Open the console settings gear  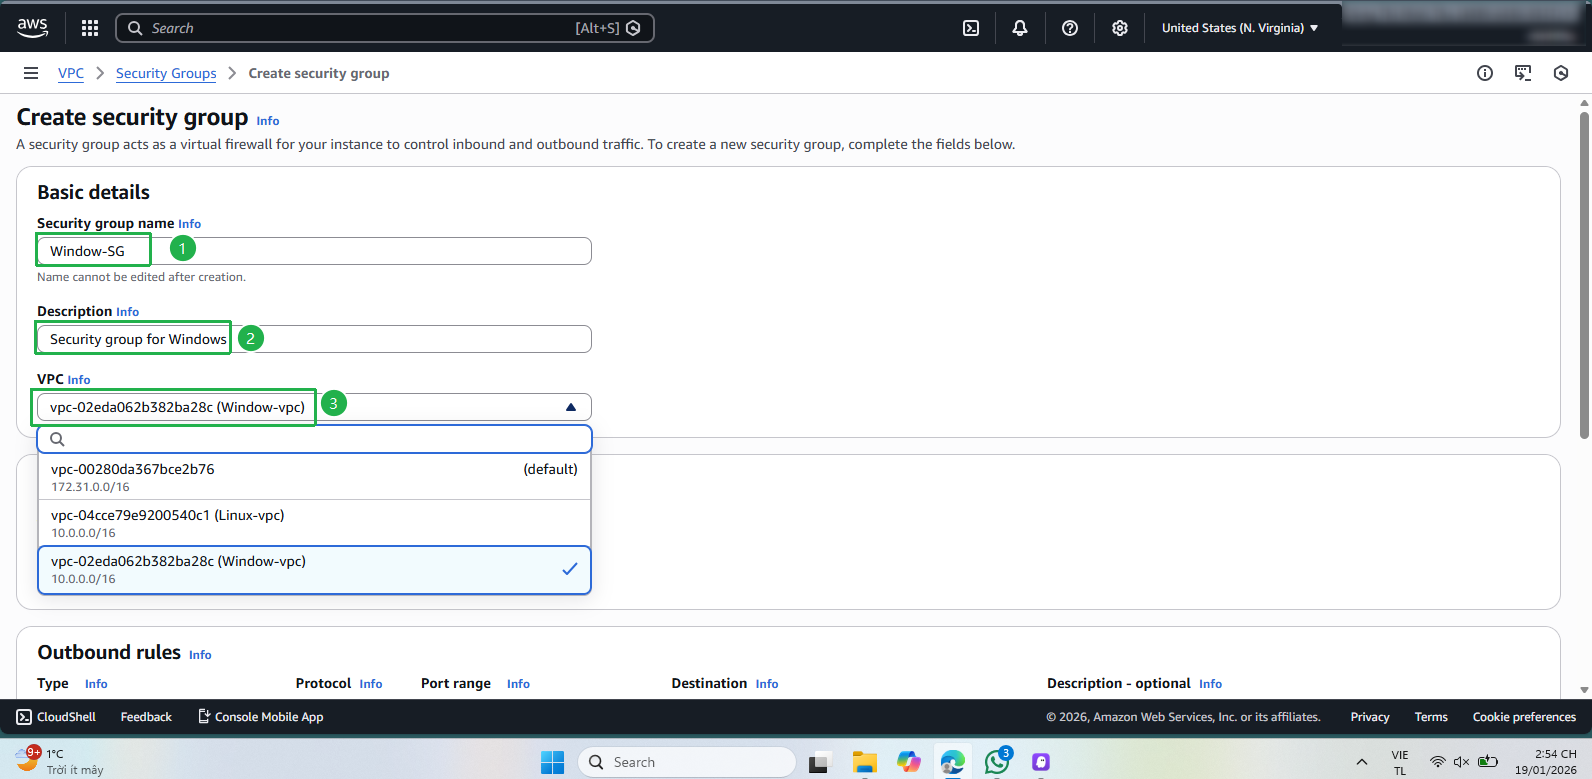click(x=1120, y=28)
